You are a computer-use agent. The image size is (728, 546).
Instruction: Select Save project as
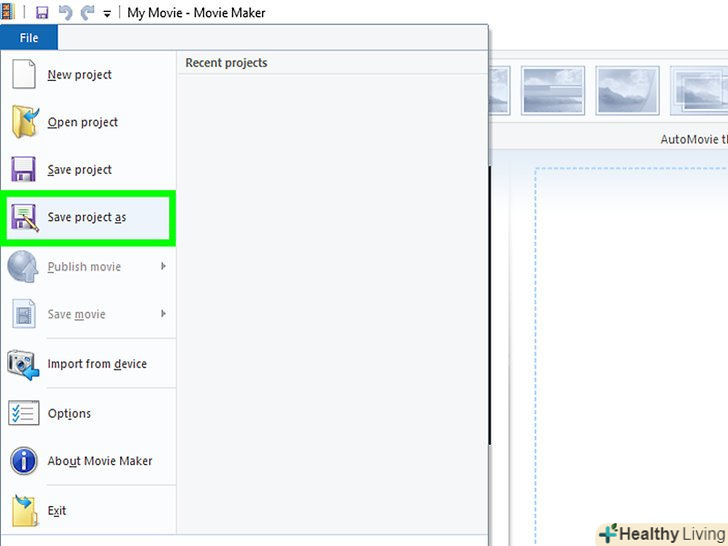[88, 218]
